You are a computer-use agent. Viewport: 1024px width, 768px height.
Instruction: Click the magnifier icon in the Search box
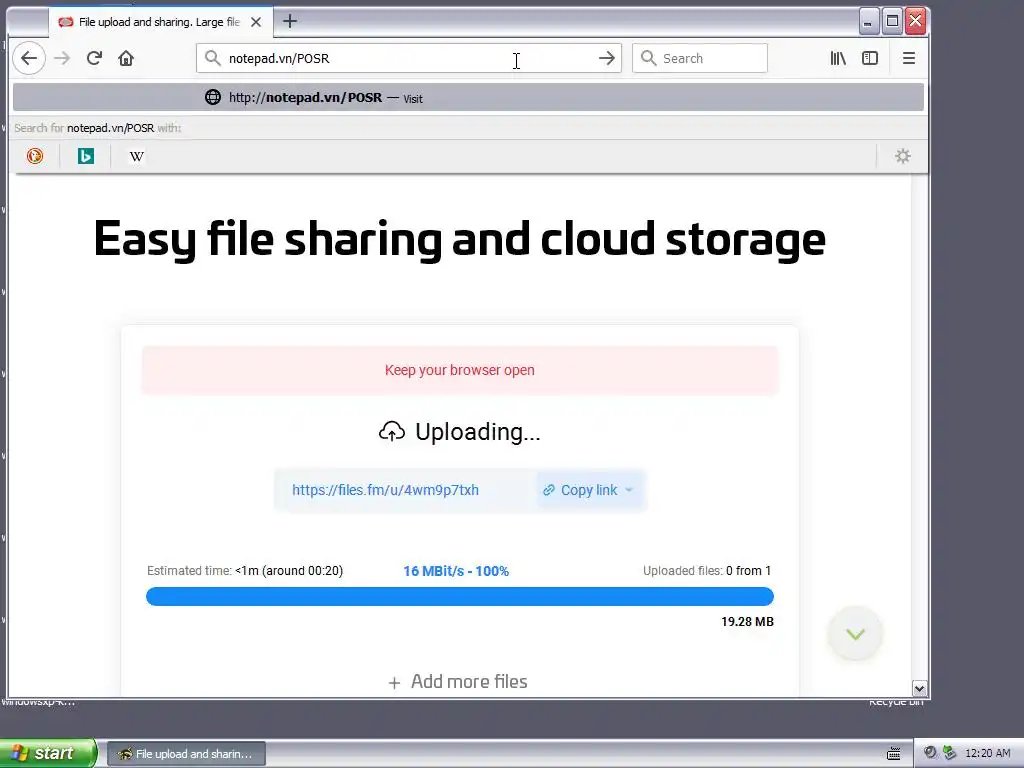coord(648,58)
